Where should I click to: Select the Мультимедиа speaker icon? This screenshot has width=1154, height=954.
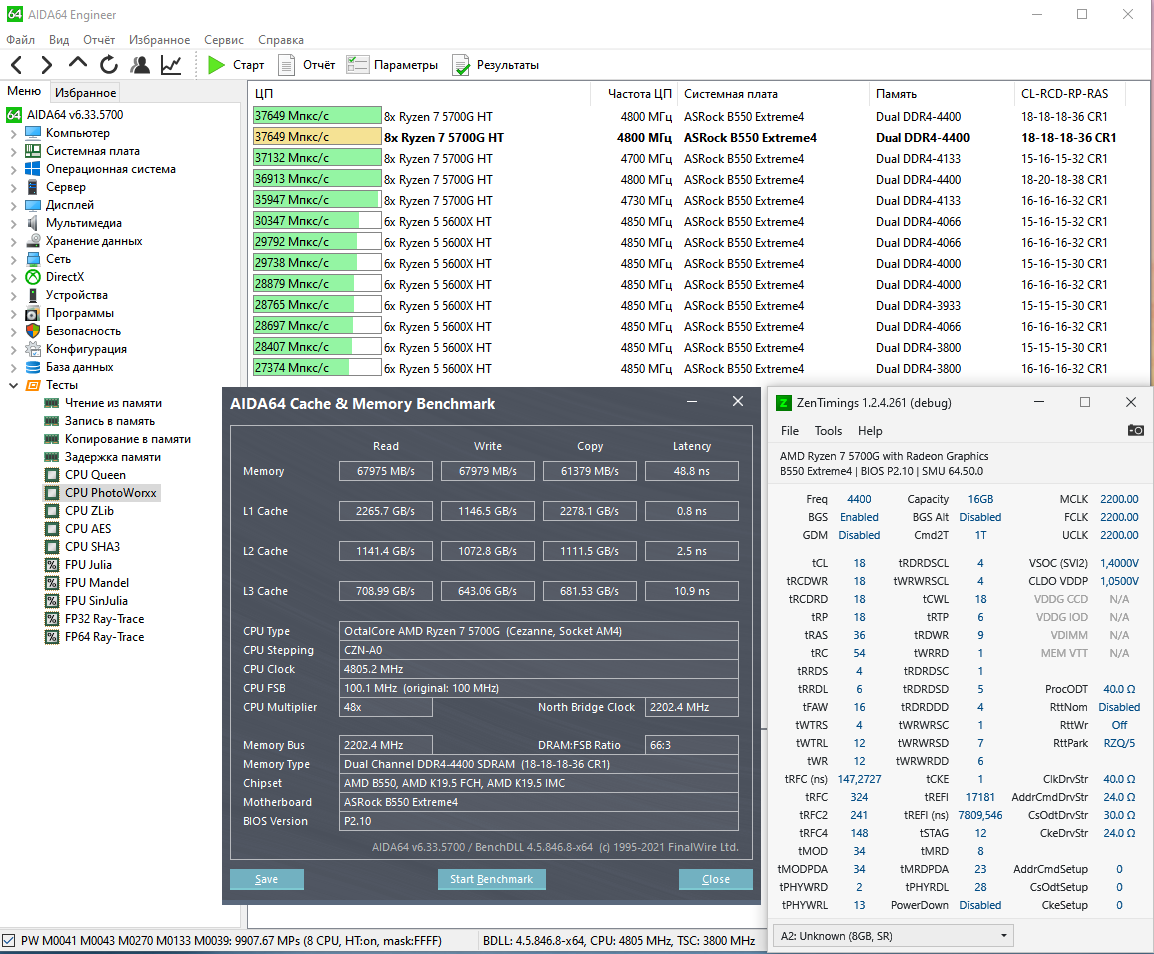[33, 222]
